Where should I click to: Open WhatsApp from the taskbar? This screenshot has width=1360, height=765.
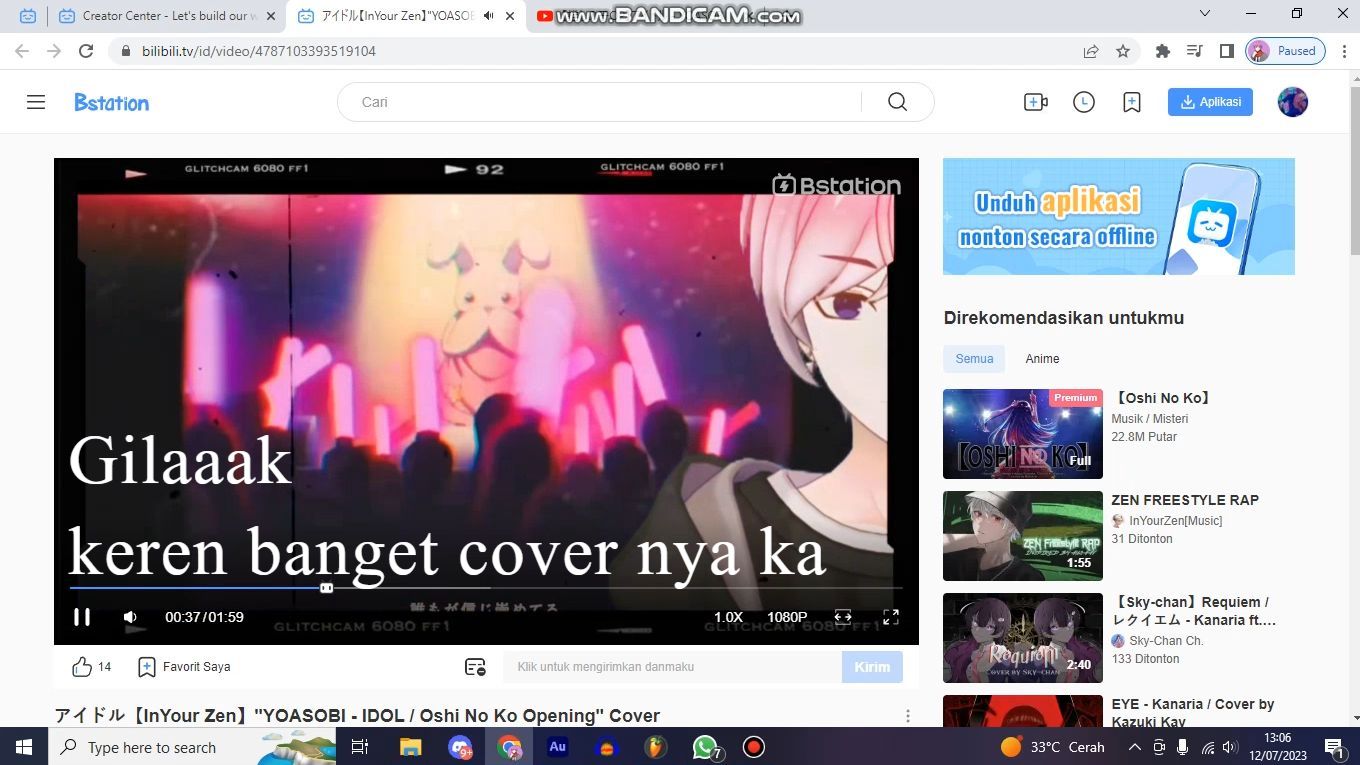click(706, 747)
